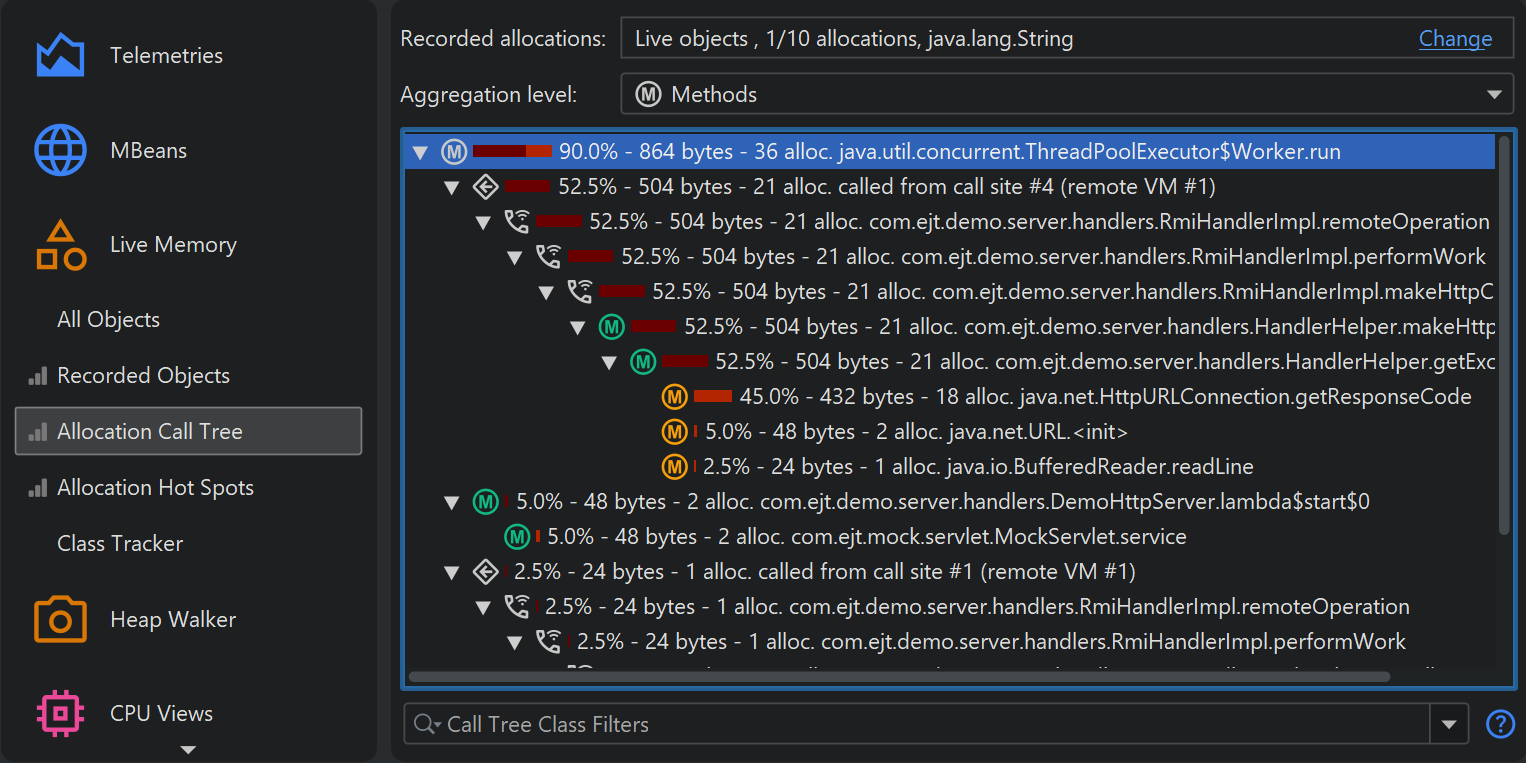Click the search magnifier icon in filter field
The image size is (1526, 763).
tap(426, 724)
